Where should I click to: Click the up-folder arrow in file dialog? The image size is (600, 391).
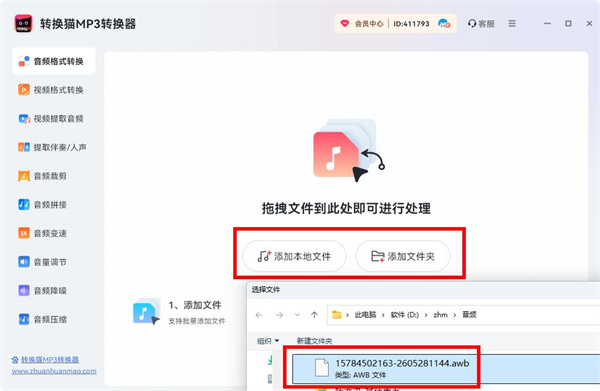click(x=314, y=315)
